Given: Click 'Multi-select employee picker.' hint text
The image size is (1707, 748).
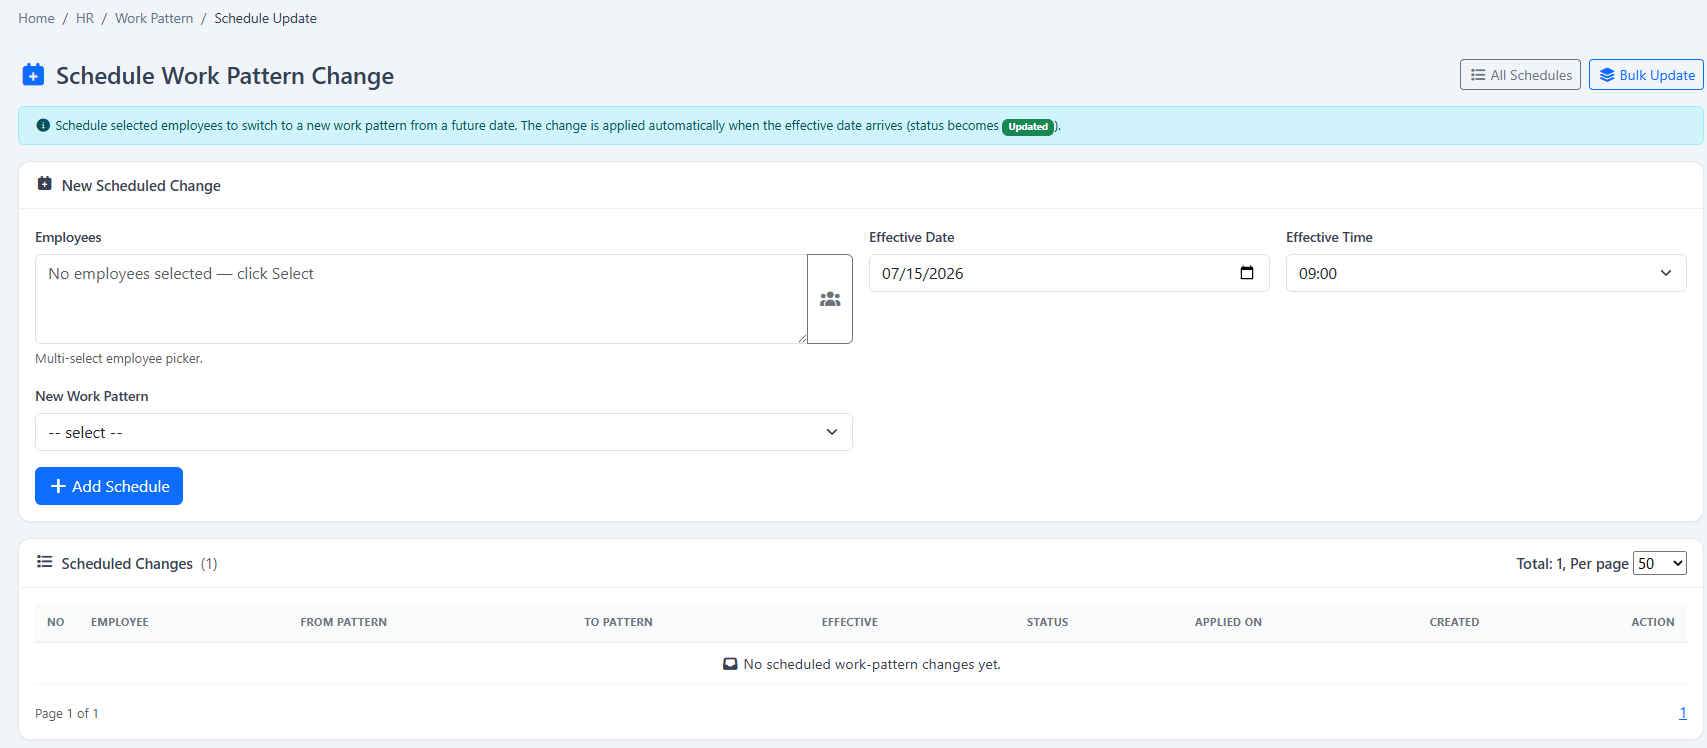Looking at the screenshot, I should coord(119,358).
